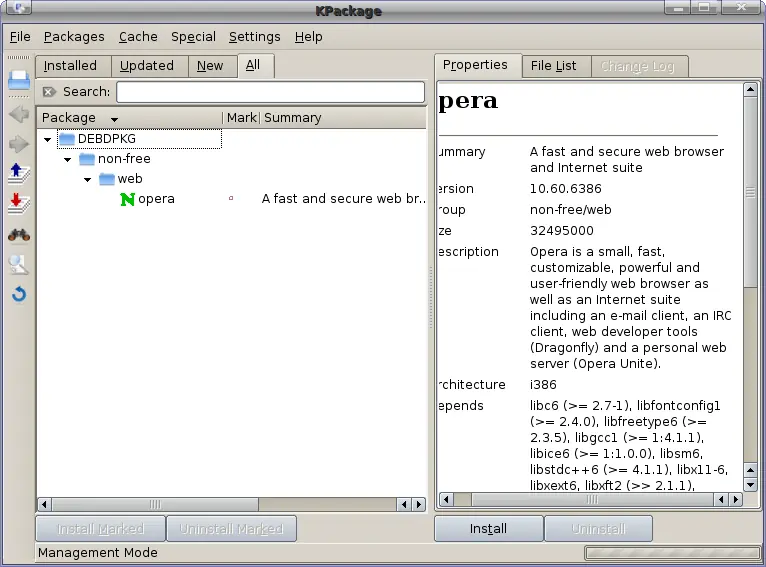Switch to the Updated tab

pos(149,66)
